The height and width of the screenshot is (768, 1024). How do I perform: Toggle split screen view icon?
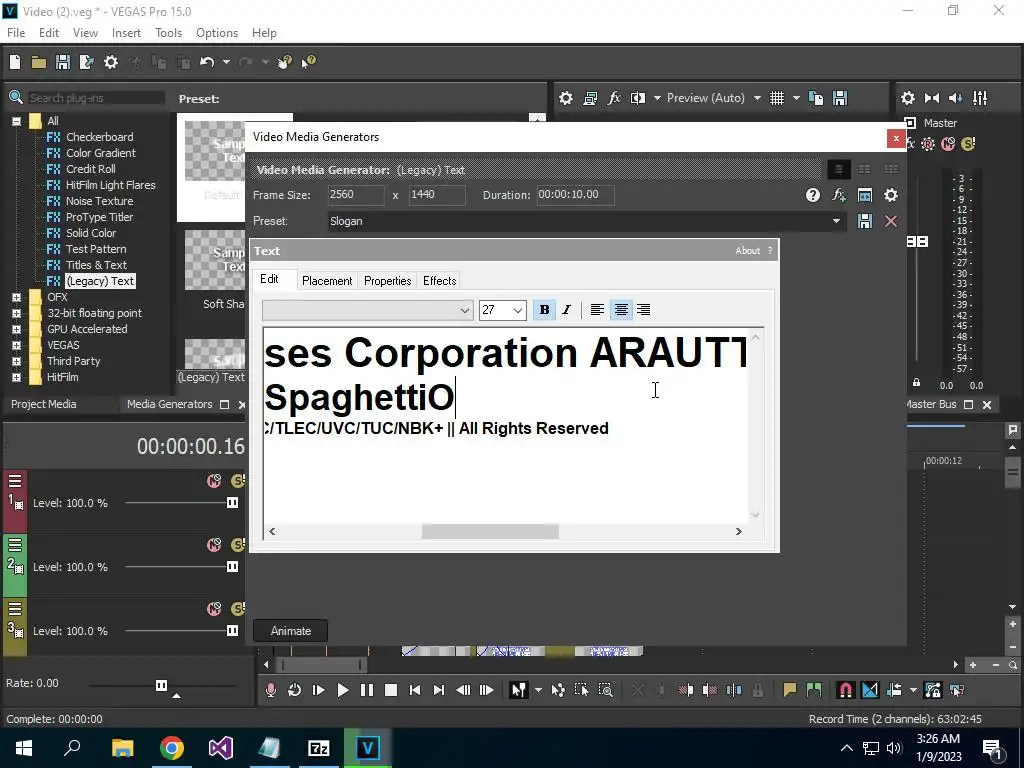[x=637, y=98]
